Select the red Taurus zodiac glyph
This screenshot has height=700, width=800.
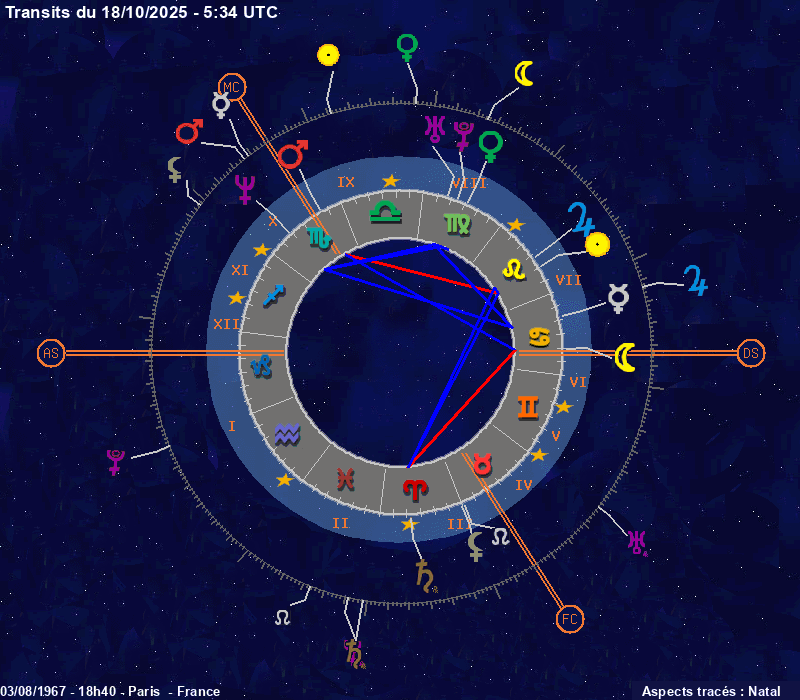coord(483,463)
